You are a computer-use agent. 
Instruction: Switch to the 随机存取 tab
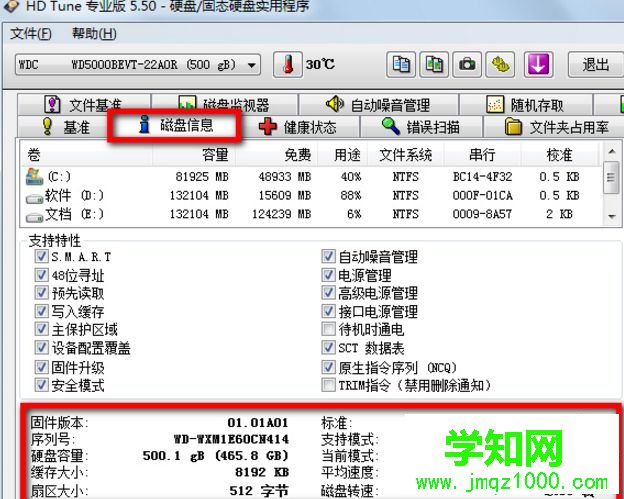pyautogui.click(x=526, y=105)
